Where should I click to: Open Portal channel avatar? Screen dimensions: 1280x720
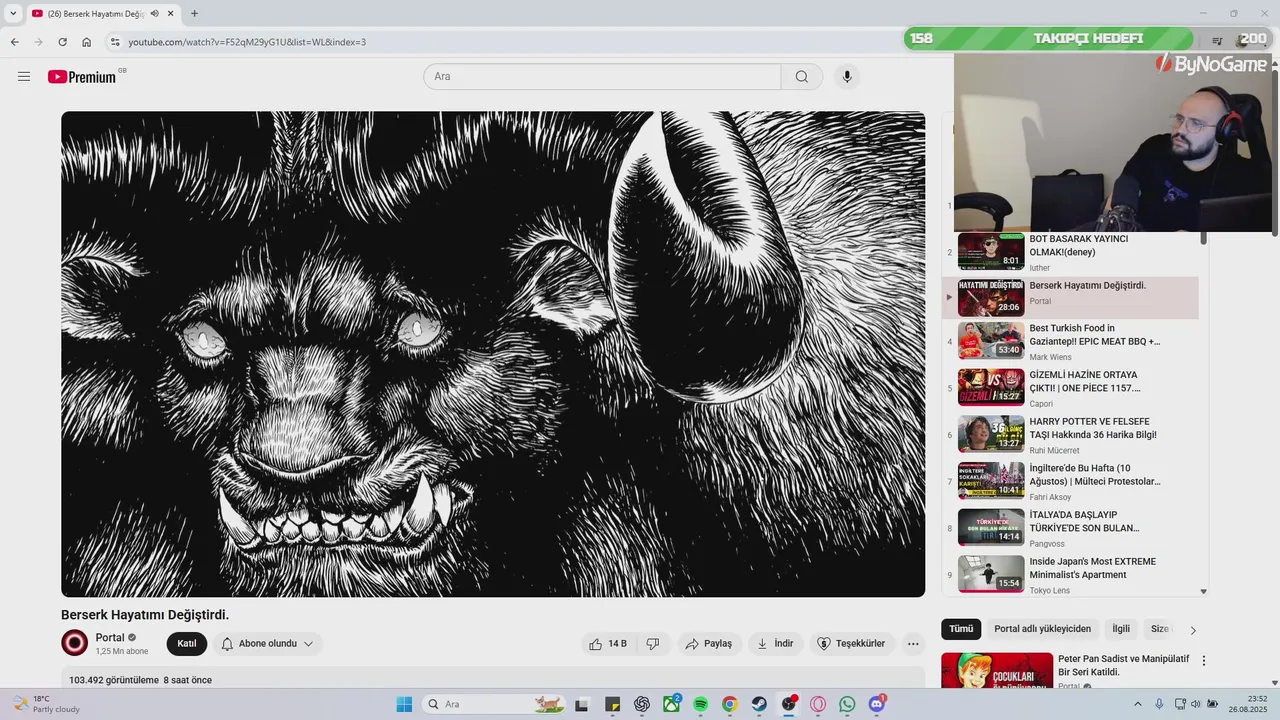tap(75, 643)
